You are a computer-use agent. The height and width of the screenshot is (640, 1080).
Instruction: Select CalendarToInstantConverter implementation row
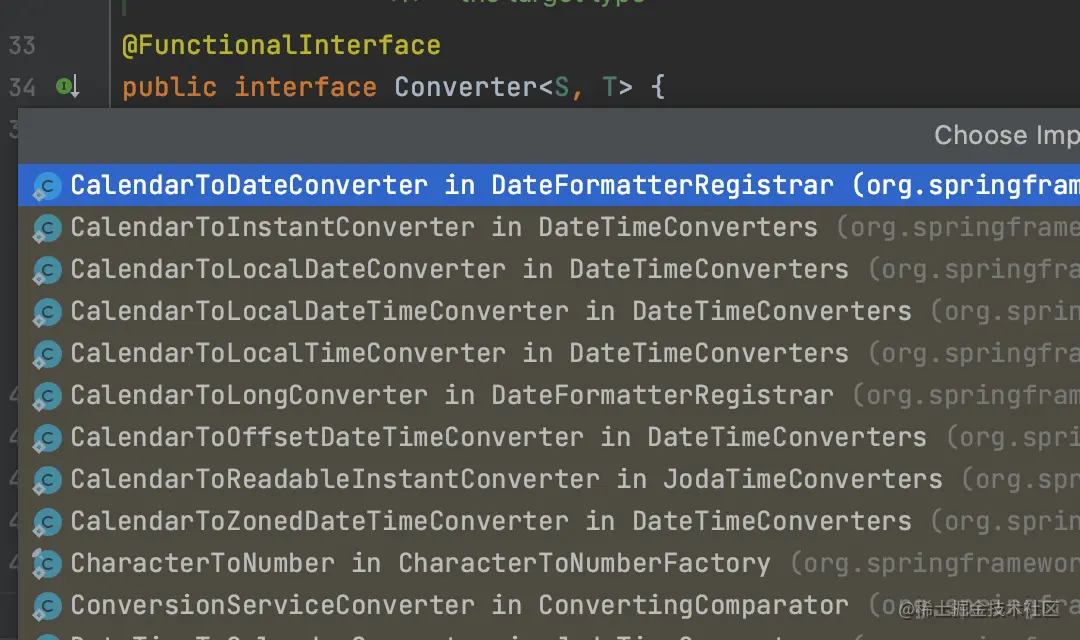point(549,227)
